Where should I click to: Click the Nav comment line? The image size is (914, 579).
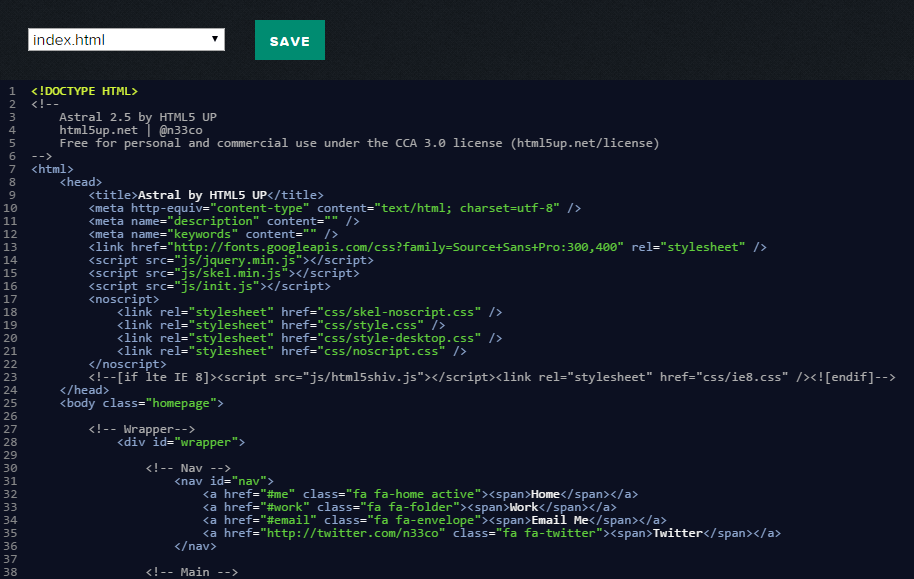click(188, 468)
